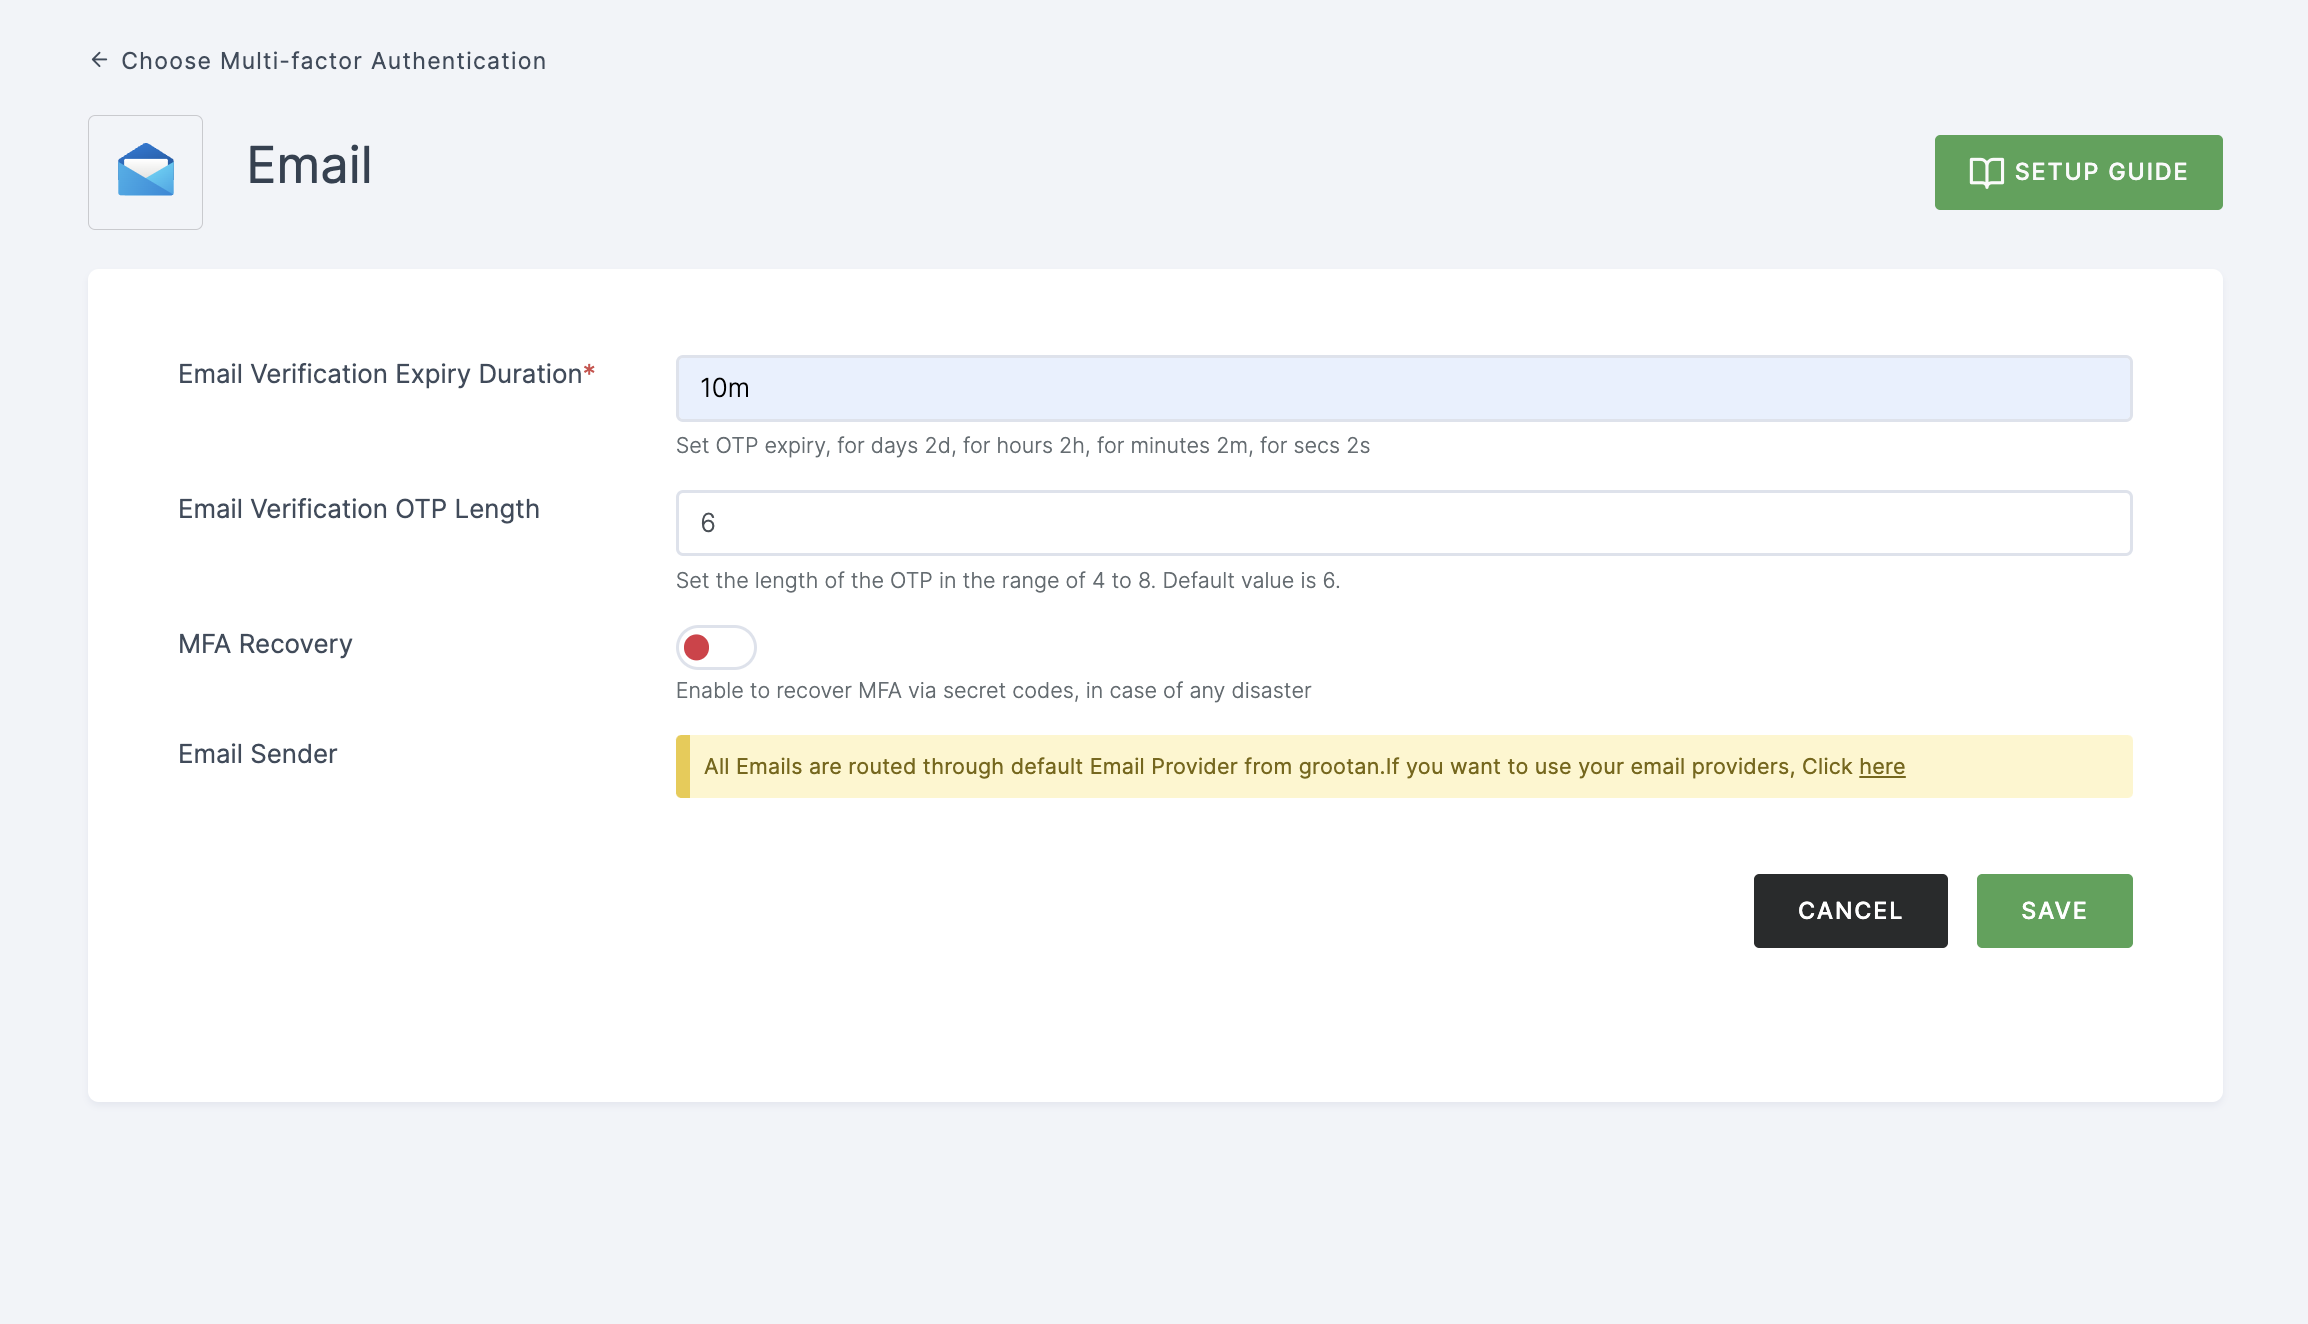Click the yellow default Email Provider notice
The width and height of the screenshot is (2308, 1324).
pyautogui.click(x=1404, y=767)
